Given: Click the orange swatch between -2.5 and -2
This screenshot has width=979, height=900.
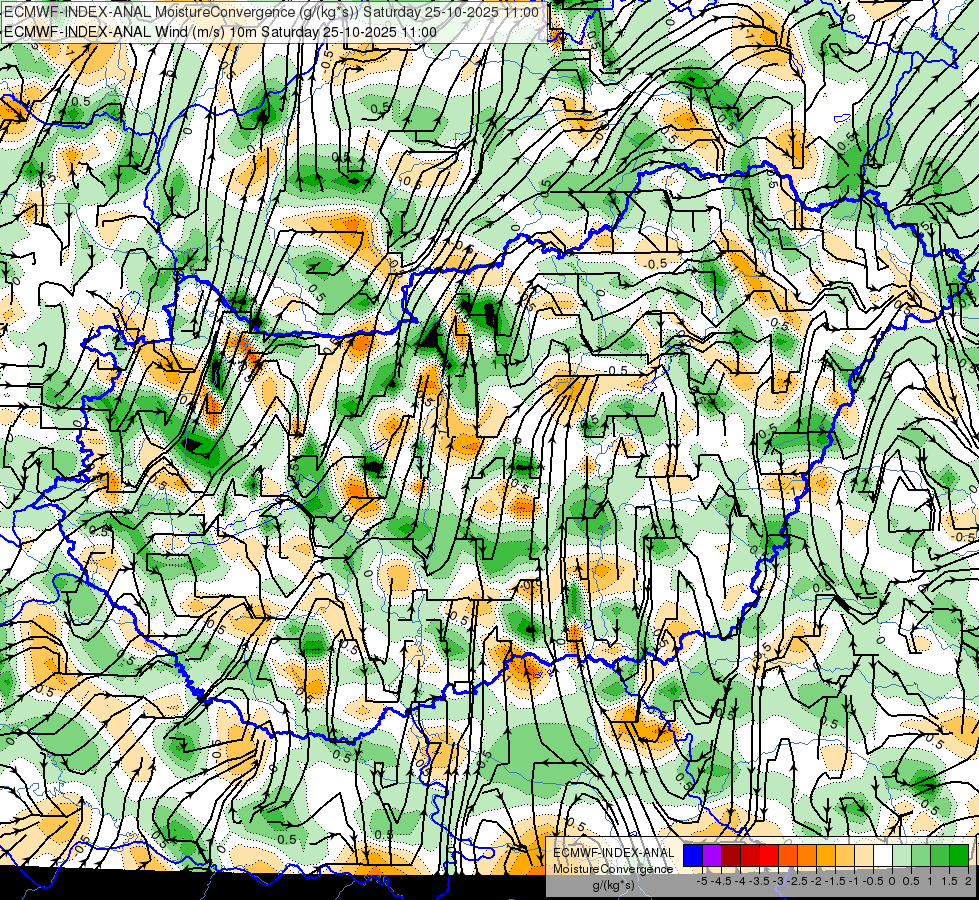Looking at the screenshot, I should (807, 856).
